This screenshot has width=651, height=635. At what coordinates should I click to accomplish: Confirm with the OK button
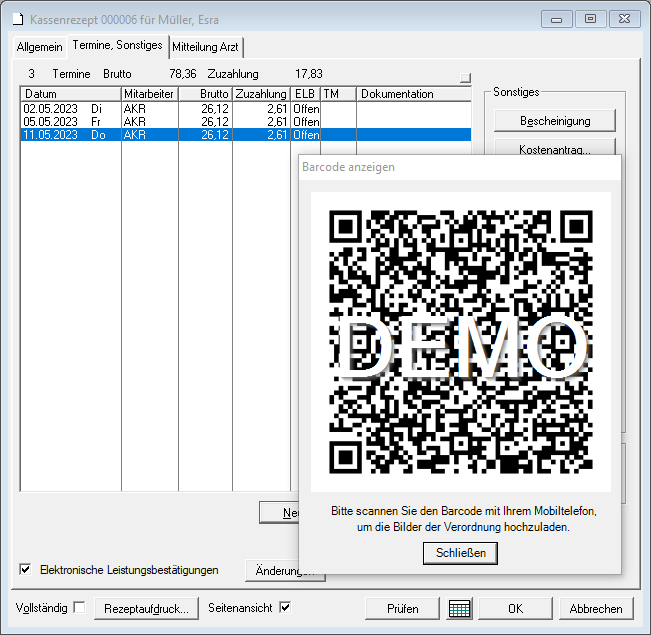515,608
